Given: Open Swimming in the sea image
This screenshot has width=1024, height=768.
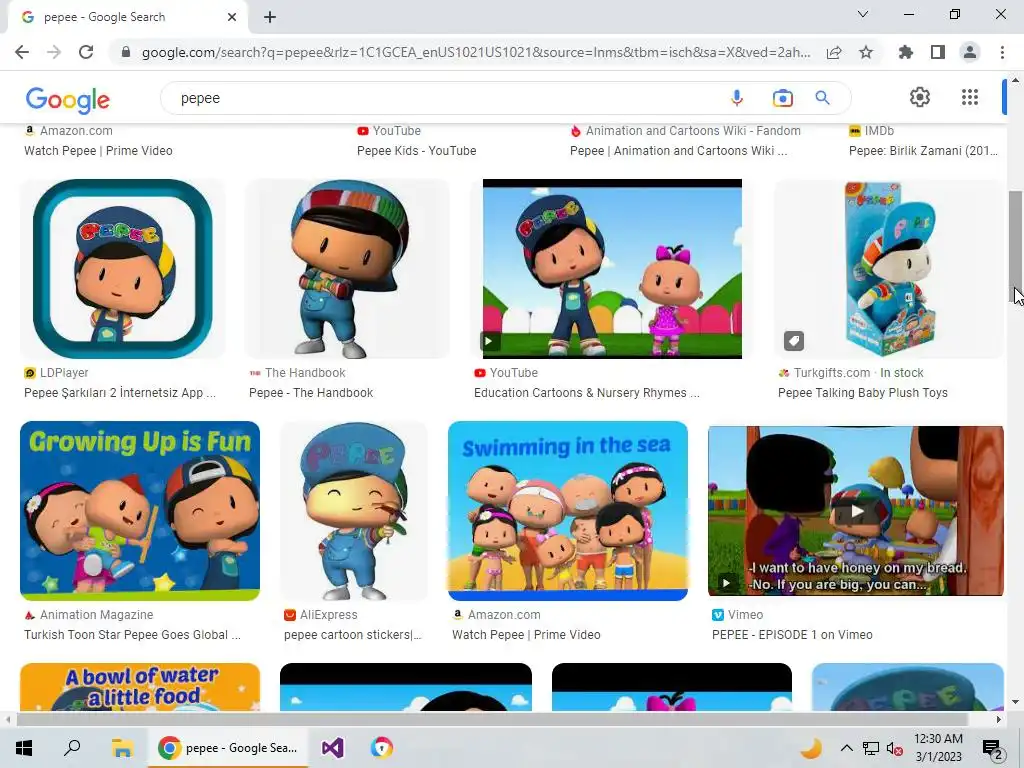Looking at the screenshot, I should [568, 511].
